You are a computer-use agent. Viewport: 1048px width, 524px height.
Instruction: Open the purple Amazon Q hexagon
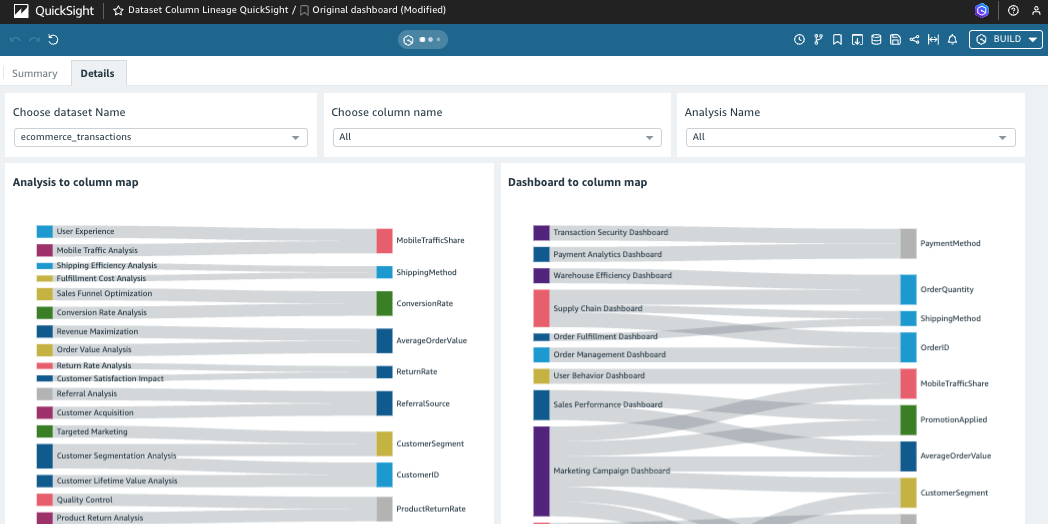pos(982,10)
